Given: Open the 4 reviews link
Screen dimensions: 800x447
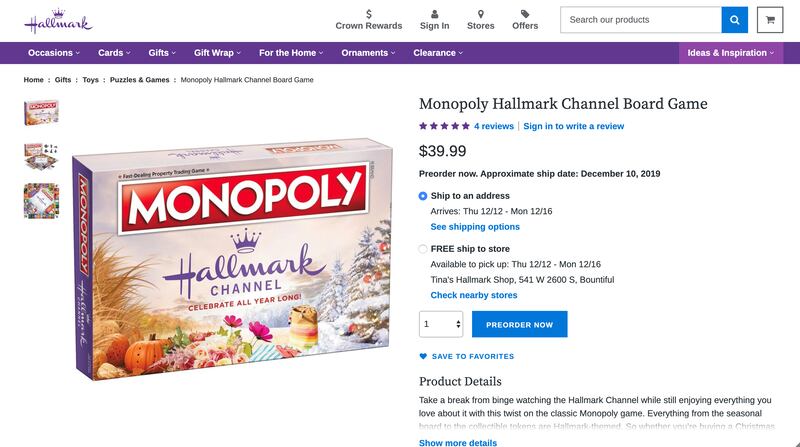Looking at the screenshot, I should click(494, 126).
